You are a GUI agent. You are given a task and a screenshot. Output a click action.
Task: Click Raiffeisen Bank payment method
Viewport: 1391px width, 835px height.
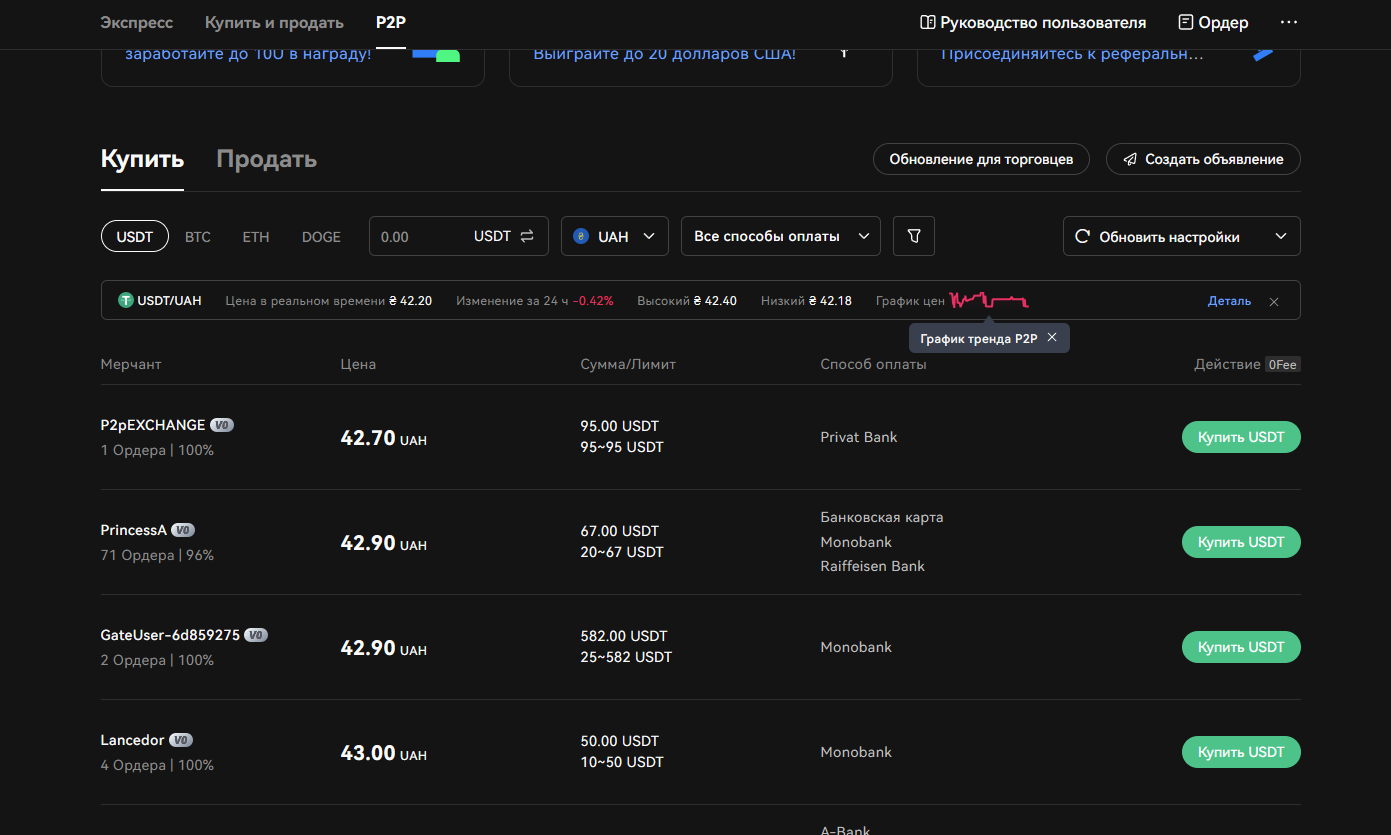[873, 566]
